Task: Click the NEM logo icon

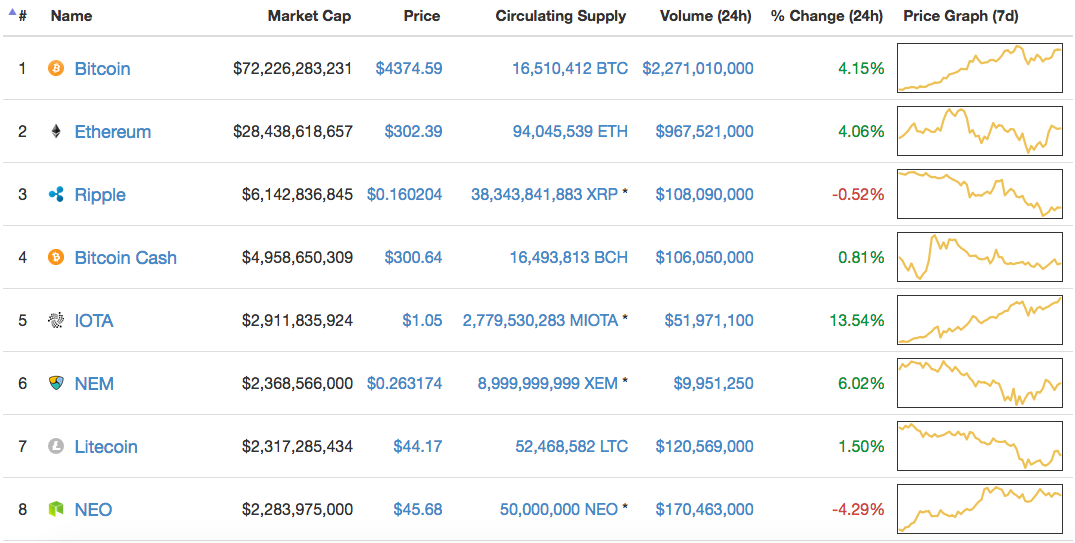Action: click(x=56, y=383)
